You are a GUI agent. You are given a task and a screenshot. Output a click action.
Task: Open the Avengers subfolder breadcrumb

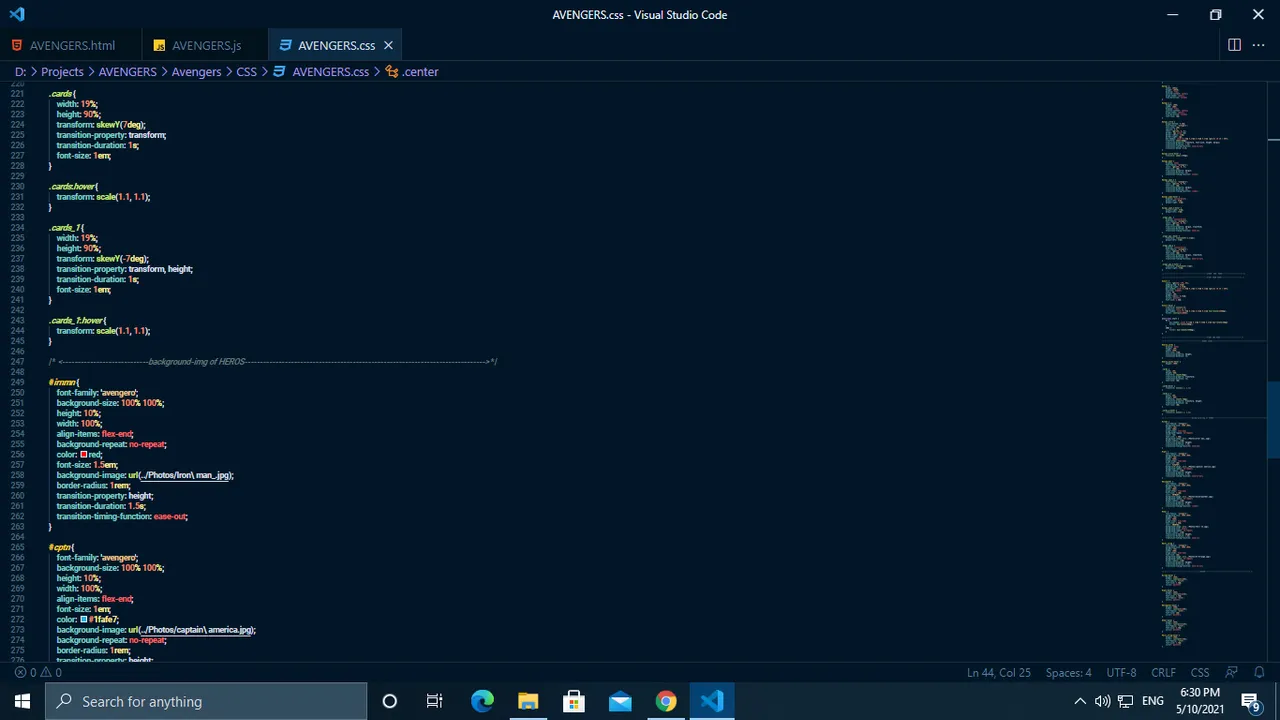pyautogui.click(x=196, y=72)
